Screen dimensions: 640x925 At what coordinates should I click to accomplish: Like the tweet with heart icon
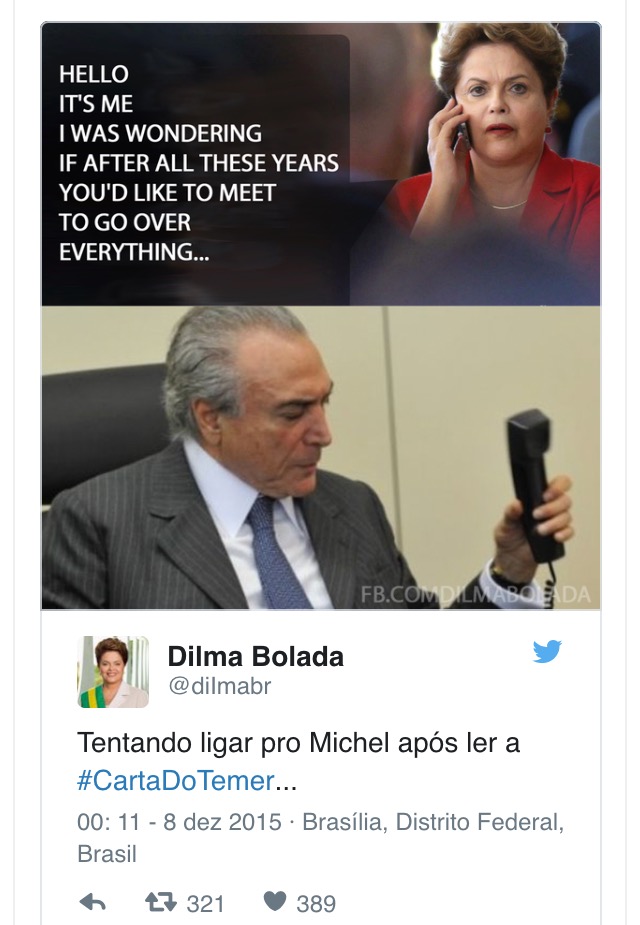274,901
